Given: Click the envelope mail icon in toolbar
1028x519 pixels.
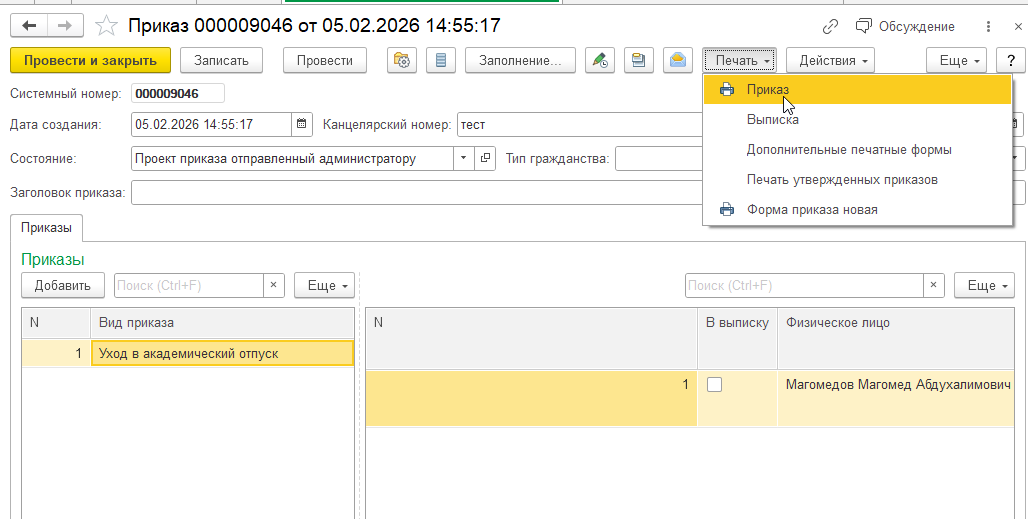Looking at the screenshot, I should coord(679,60).
